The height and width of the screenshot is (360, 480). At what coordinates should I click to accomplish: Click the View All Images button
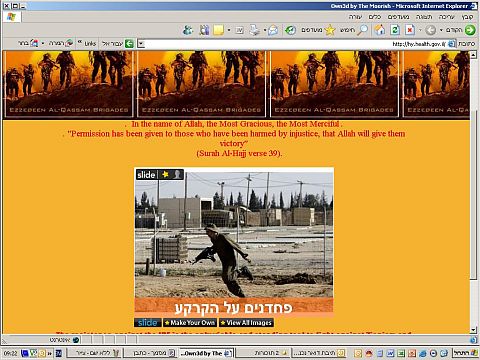point(246,322)
